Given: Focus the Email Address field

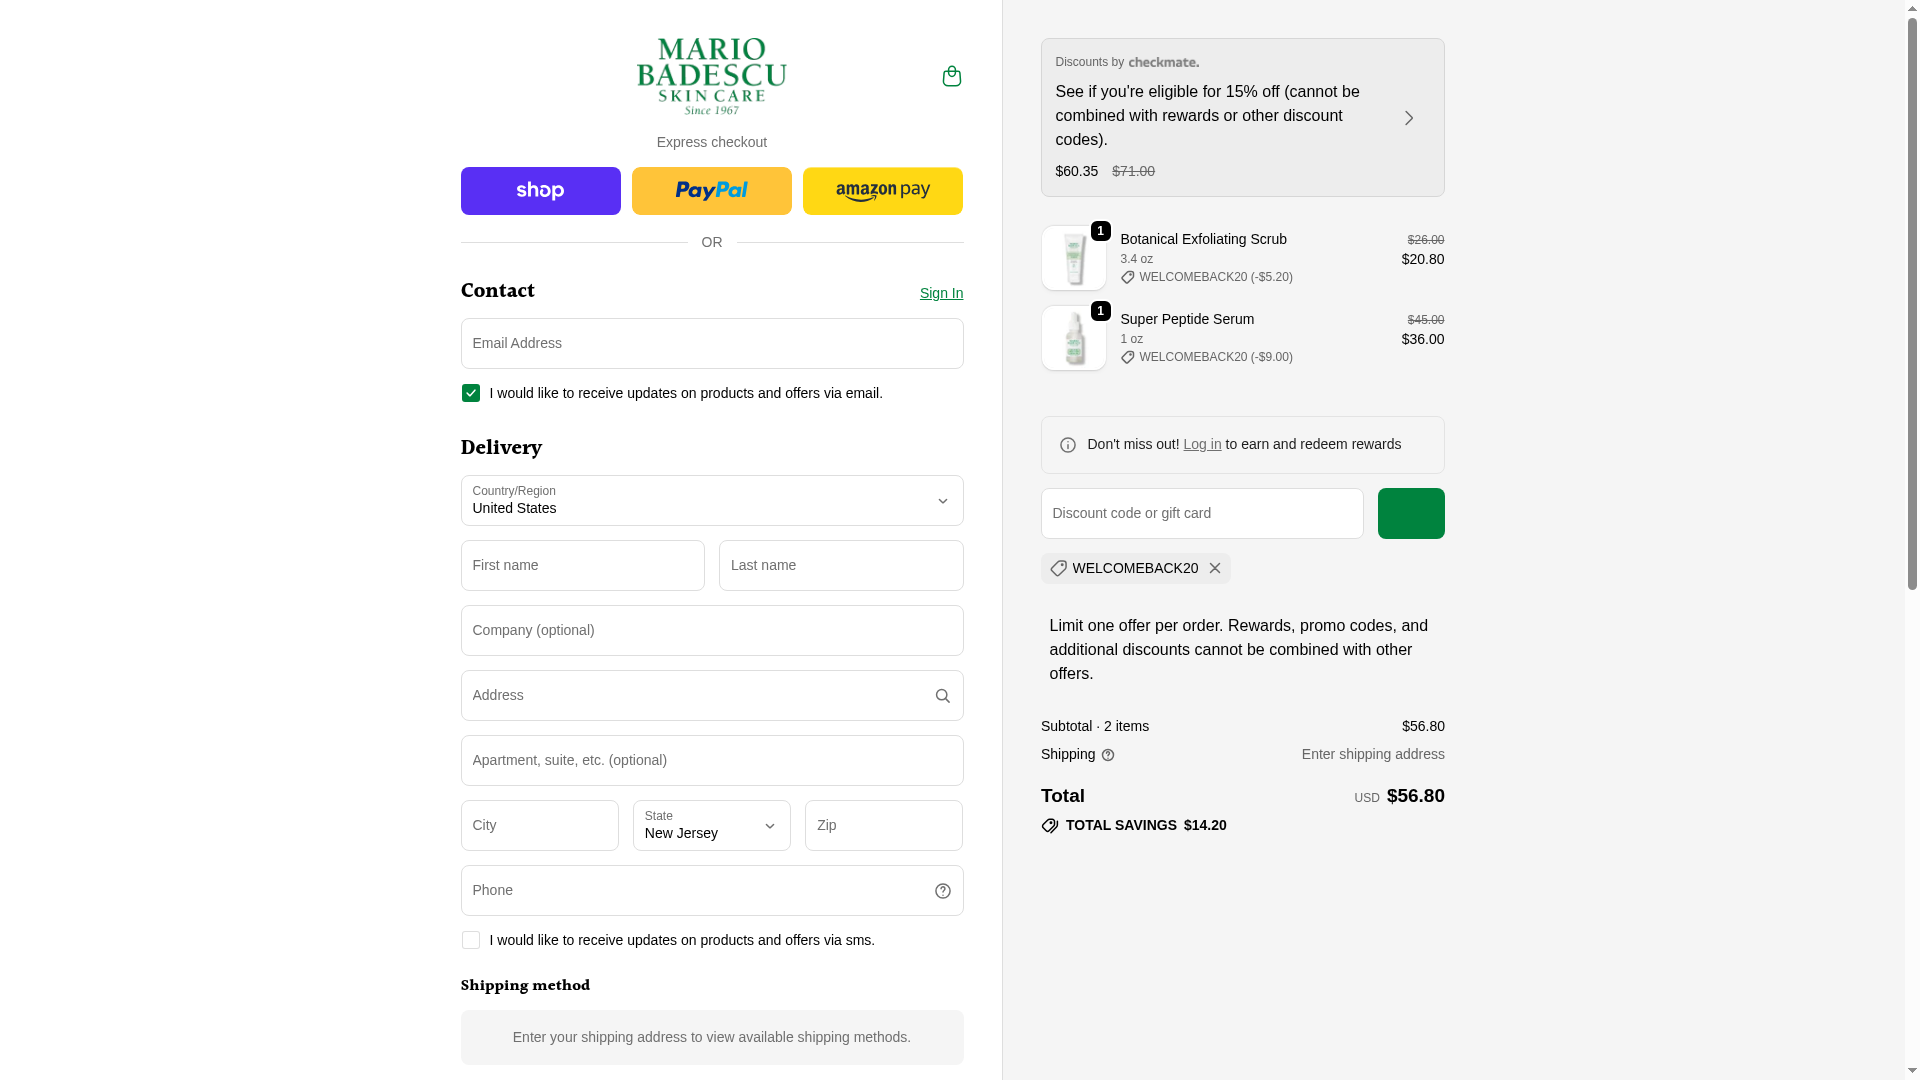Looking at the screenshot, I should pos(711,343).
